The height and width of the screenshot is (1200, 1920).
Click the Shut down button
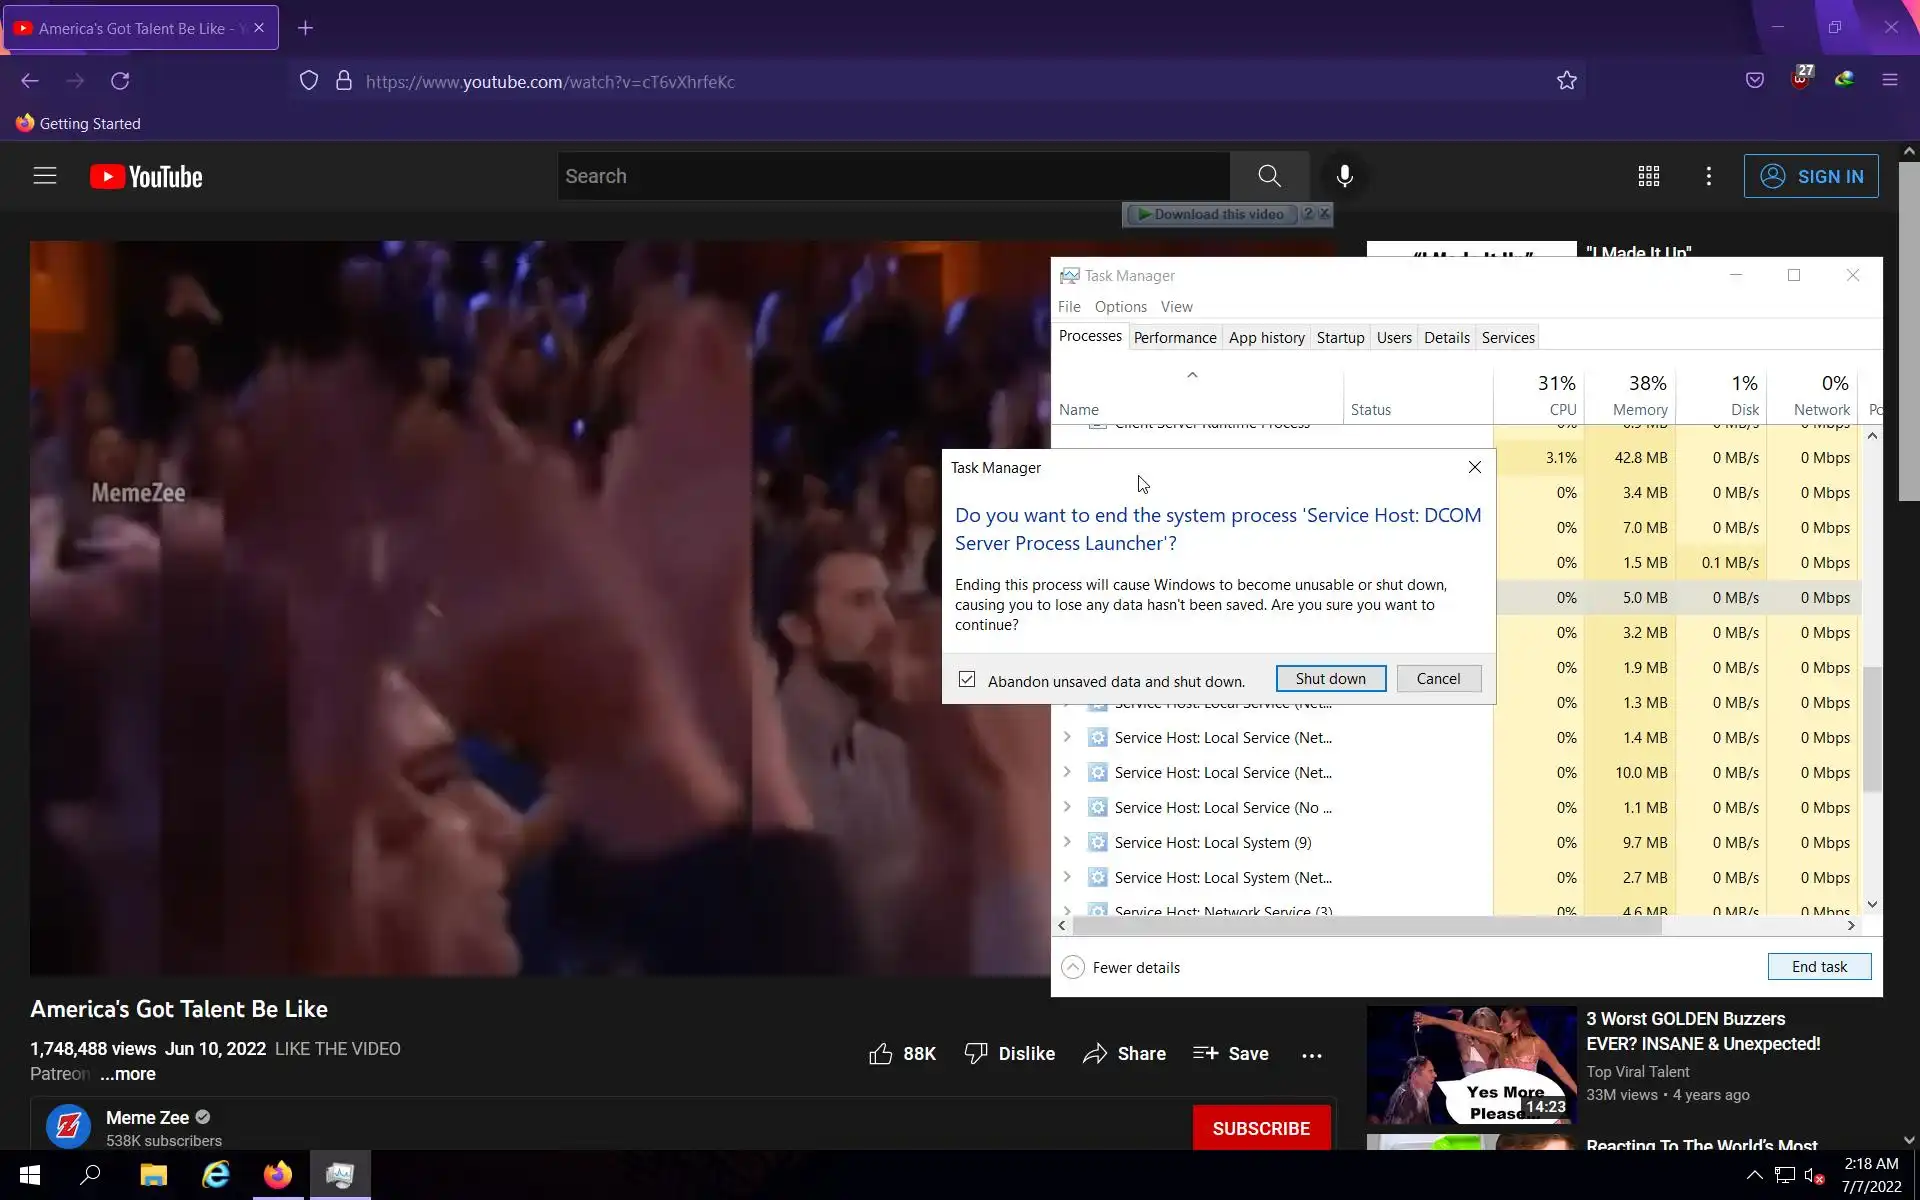tap(1330, 679)
